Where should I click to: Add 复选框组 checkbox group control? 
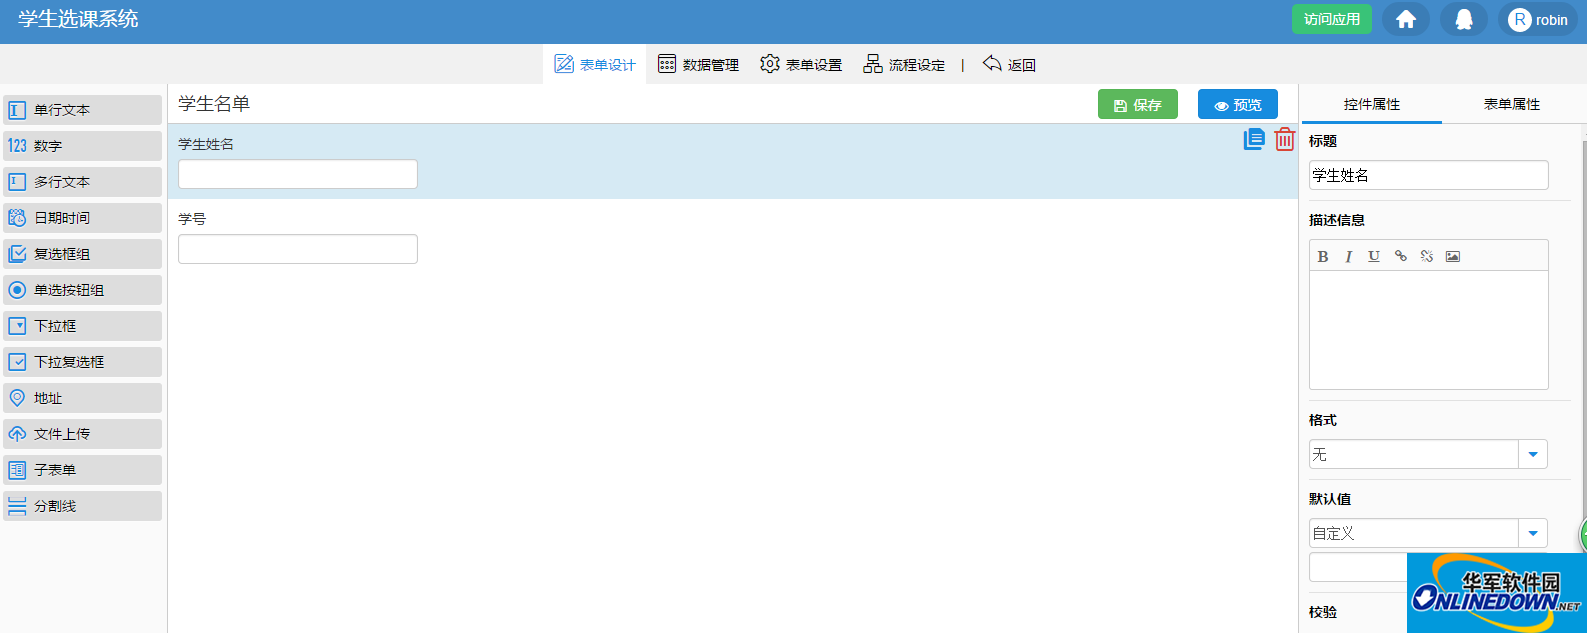tap(82, 254)
